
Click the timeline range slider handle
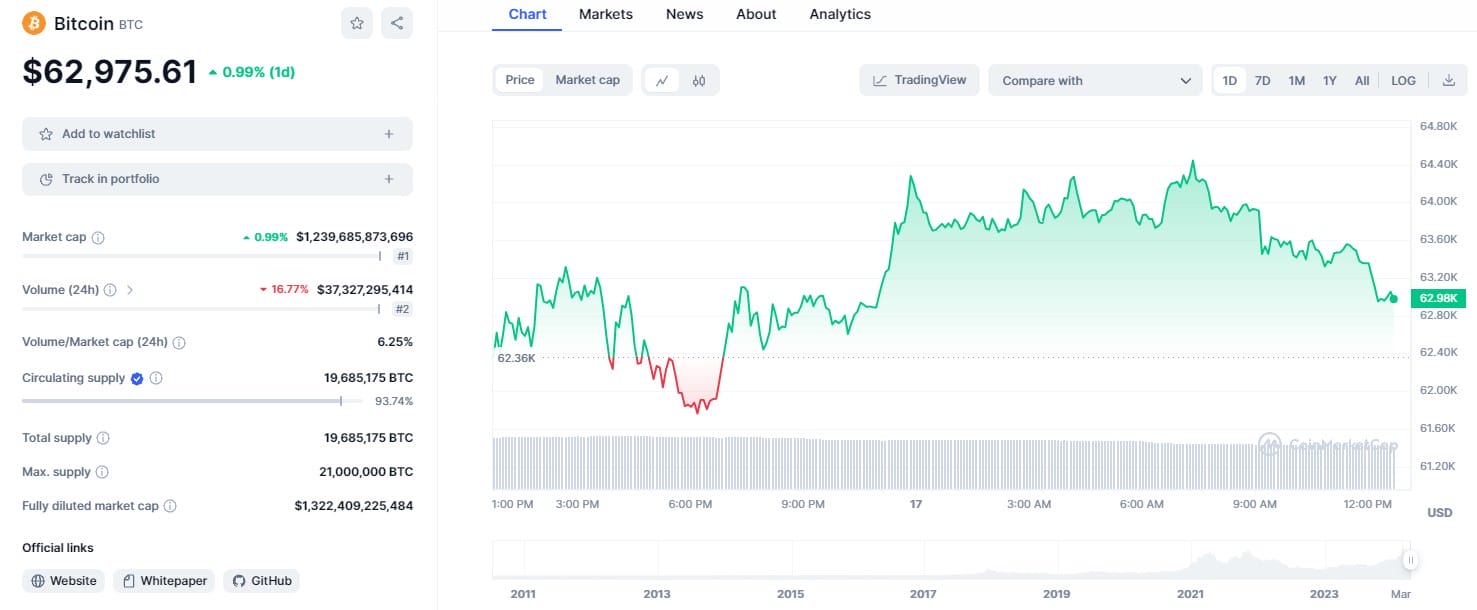pyautogui.click(x=1410, y=560)
